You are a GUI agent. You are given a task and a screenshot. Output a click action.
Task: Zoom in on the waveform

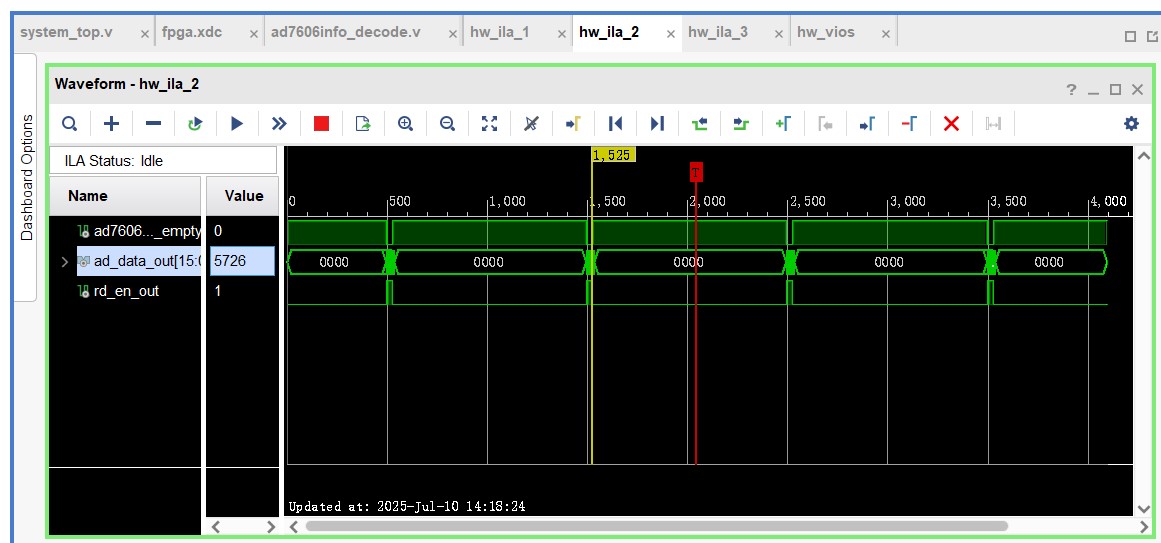click(x=405, y=124)
